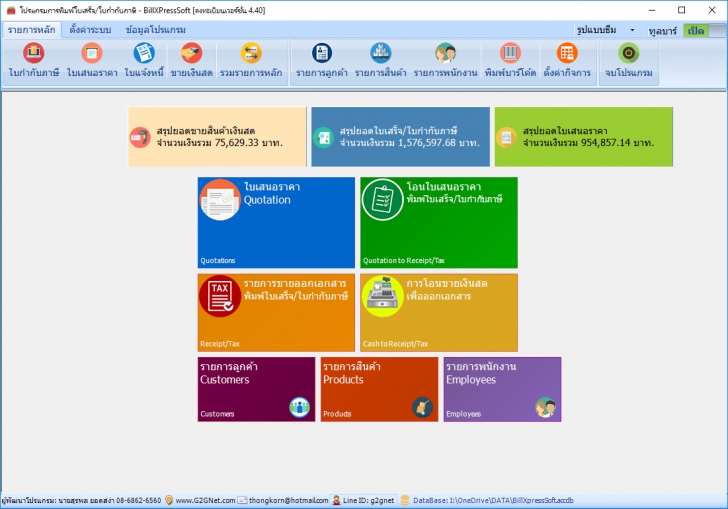Click the 1,576,597.68 บาท amount text
This screenshot has width=728, height=509.
click(x=439, y=143)
